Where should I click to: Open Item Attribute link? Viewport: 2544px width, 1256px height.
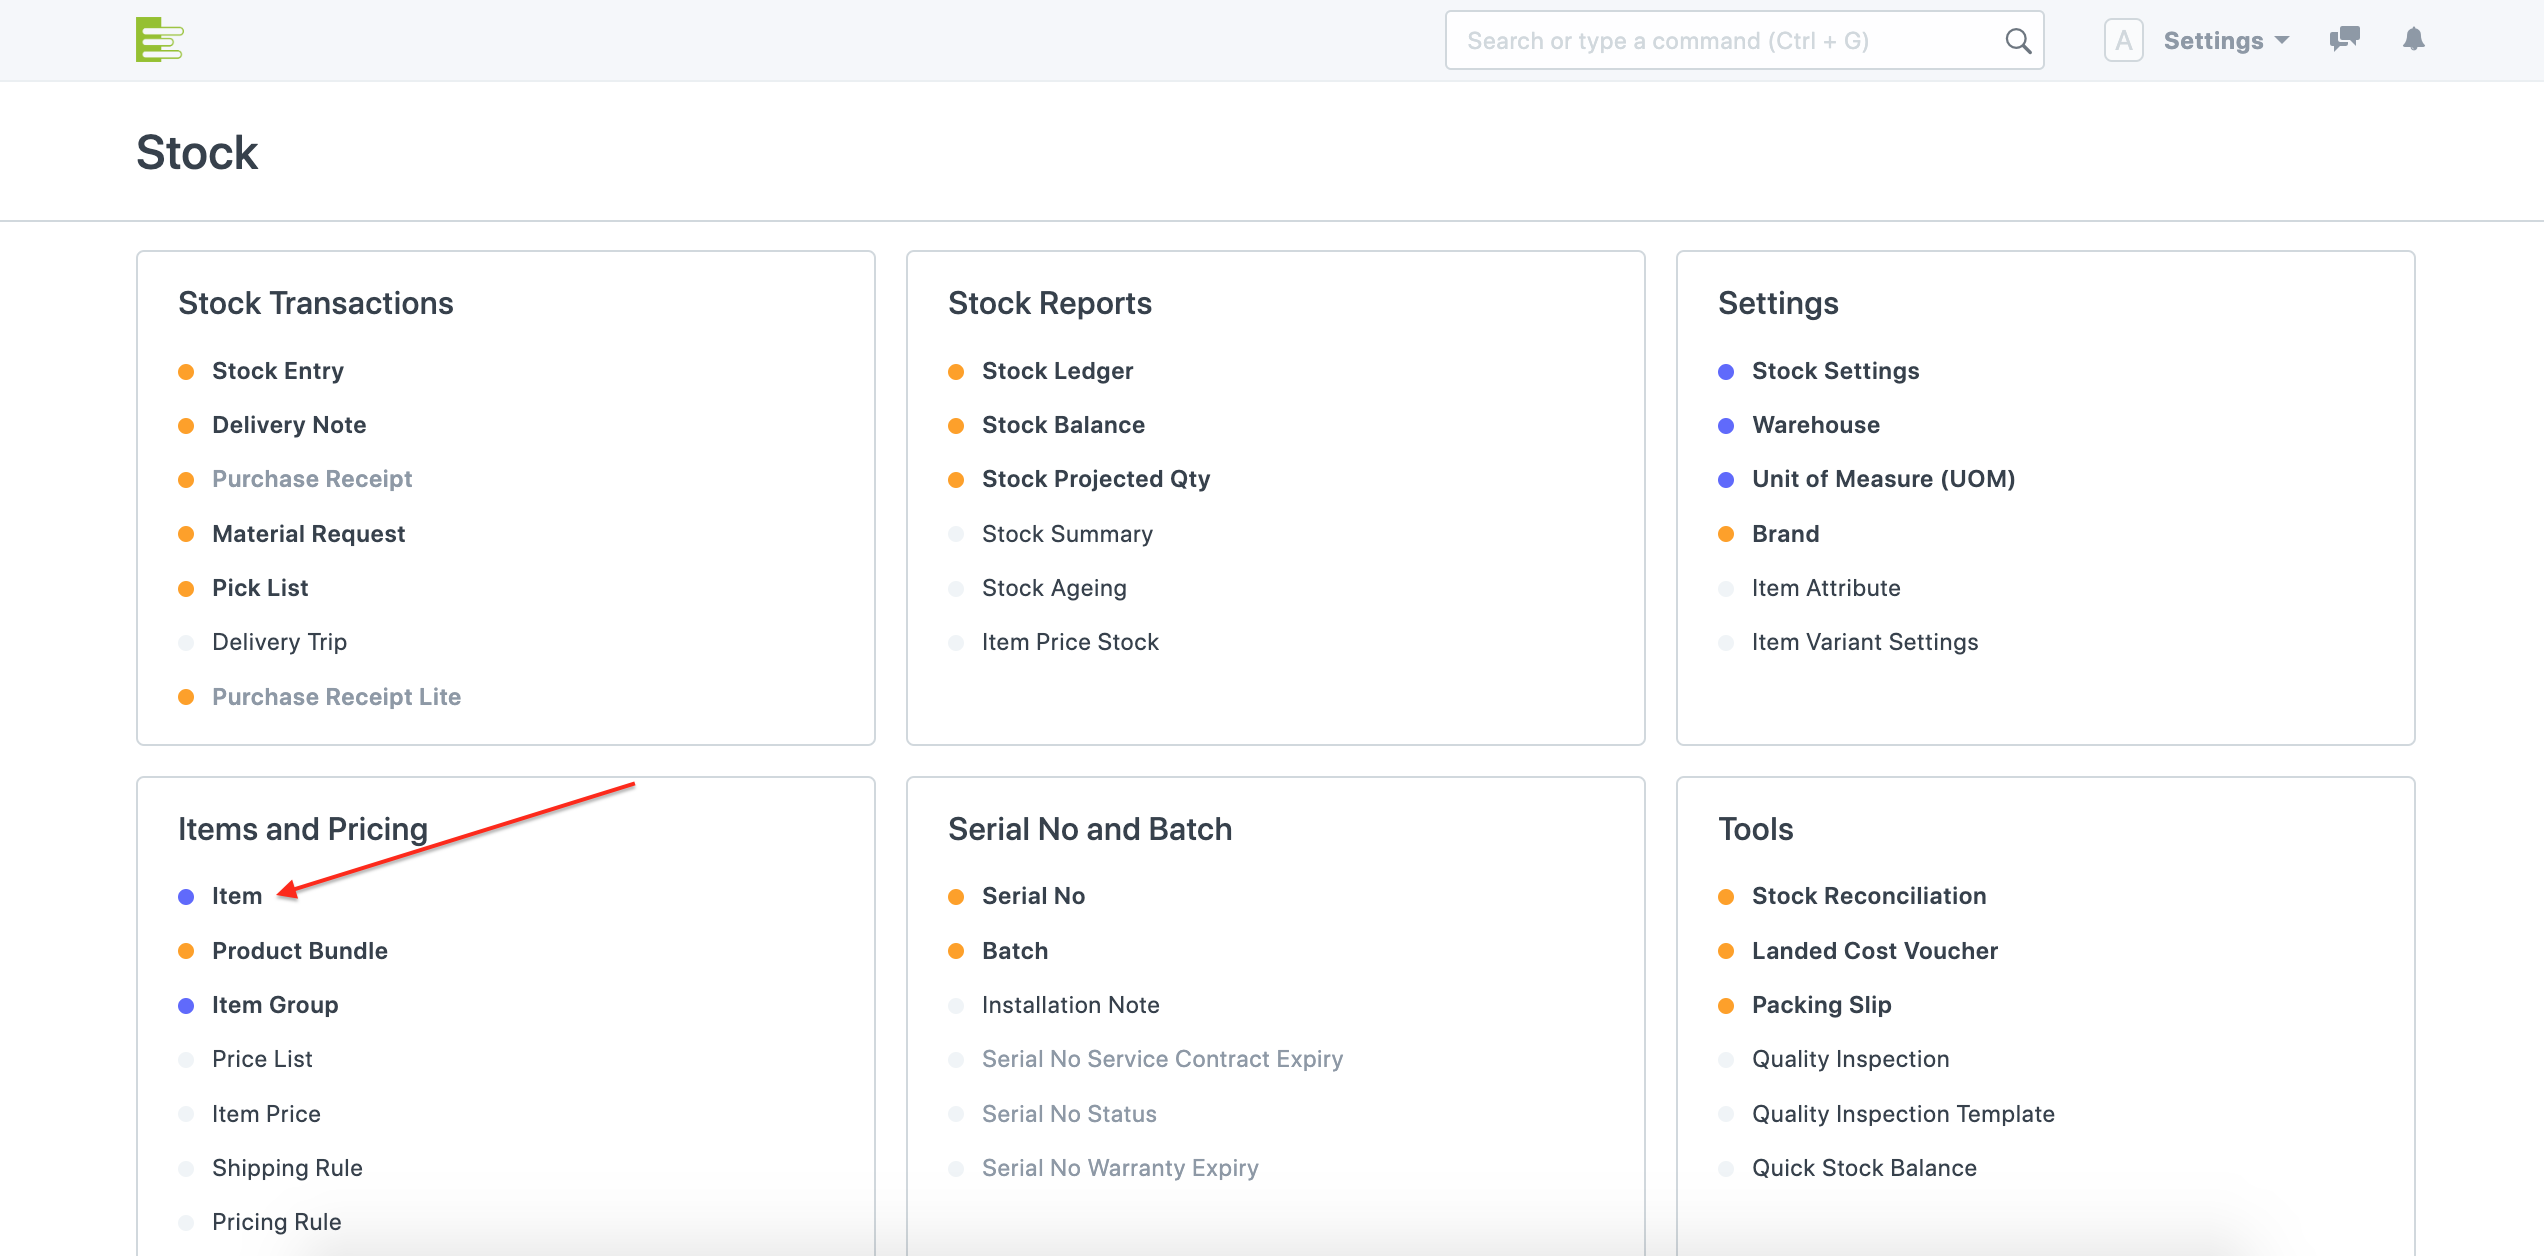1826,588
